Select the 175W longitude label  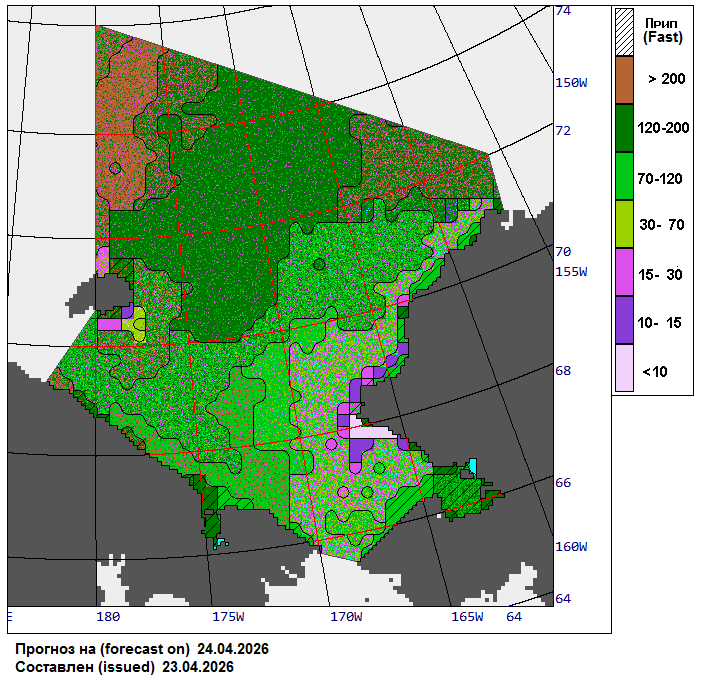(x=229, y=617)
